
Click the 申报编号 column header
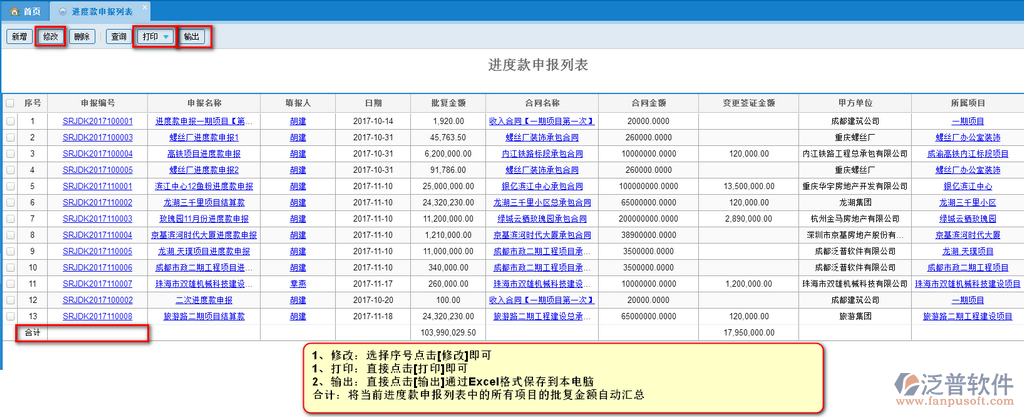pyautogui.click(x=97, y=102)
